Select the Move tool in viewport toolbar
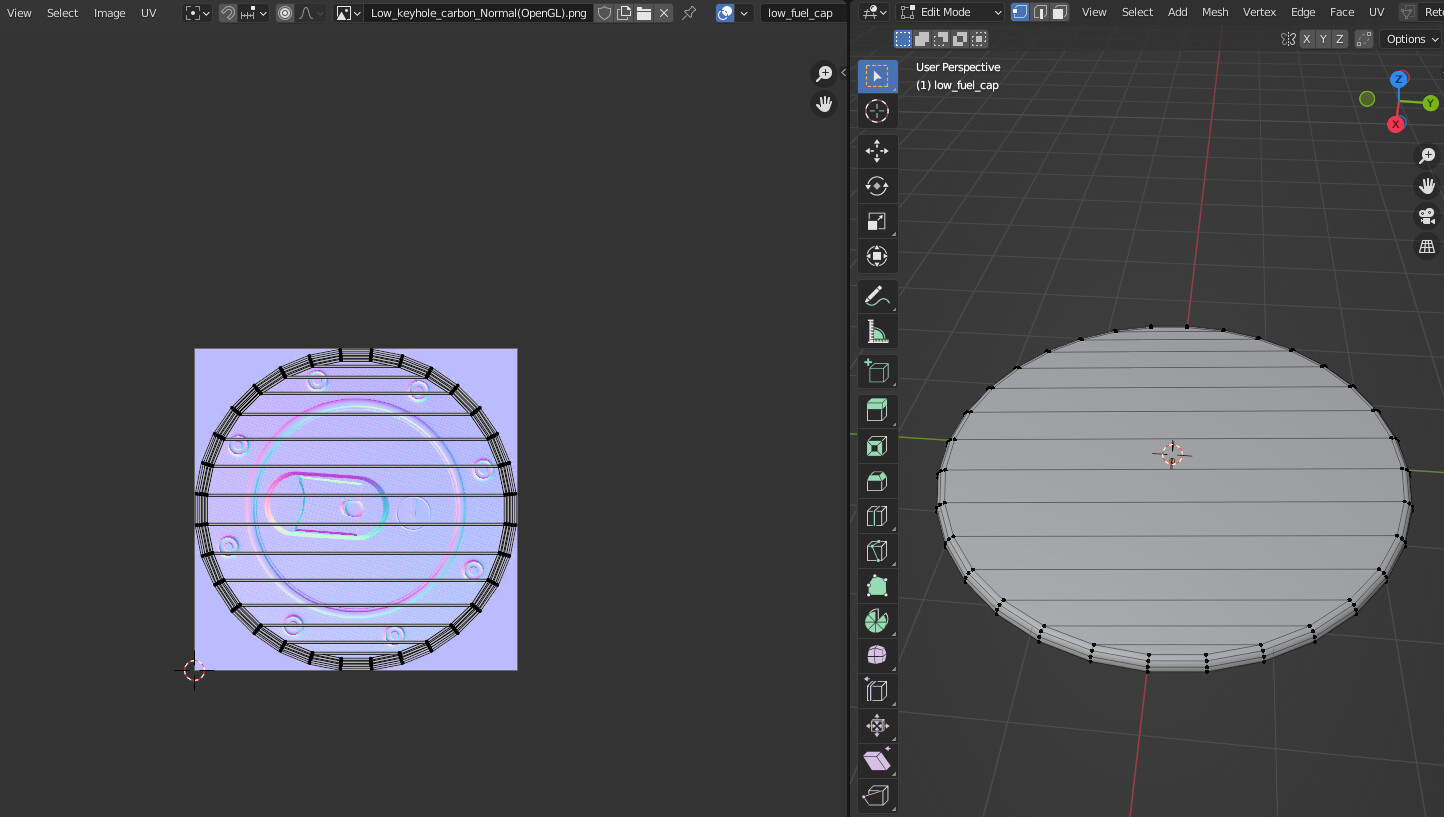Image resolution: width=1444 pixels, height=817 pixels. [877, 151]
